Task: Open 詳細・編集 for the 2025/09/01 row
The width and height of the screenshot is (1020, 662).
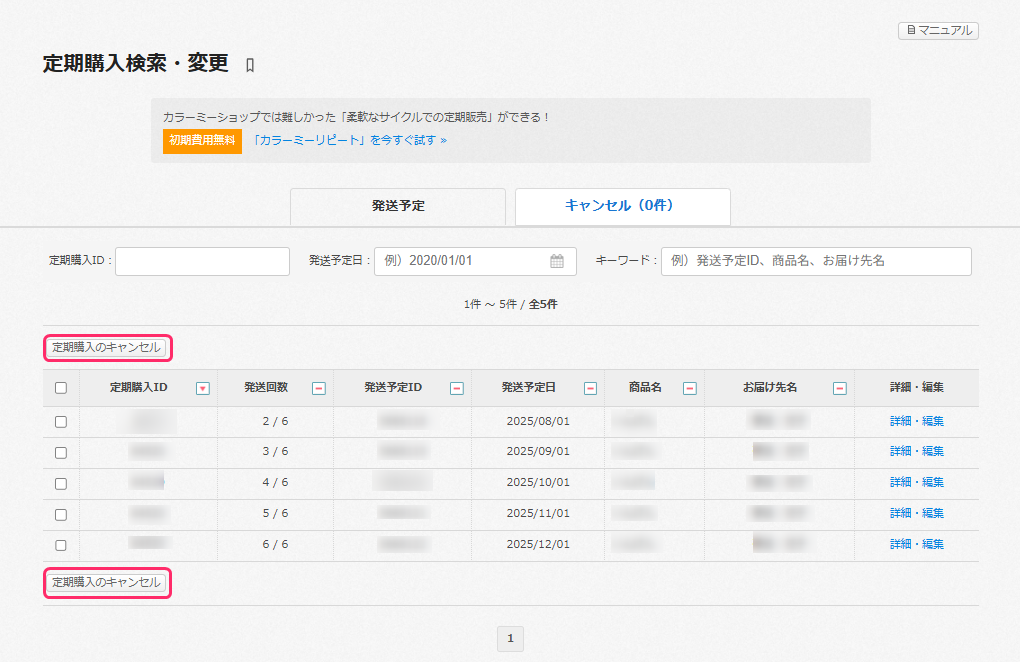Action: pyautogui.click(x=916, y=452)
